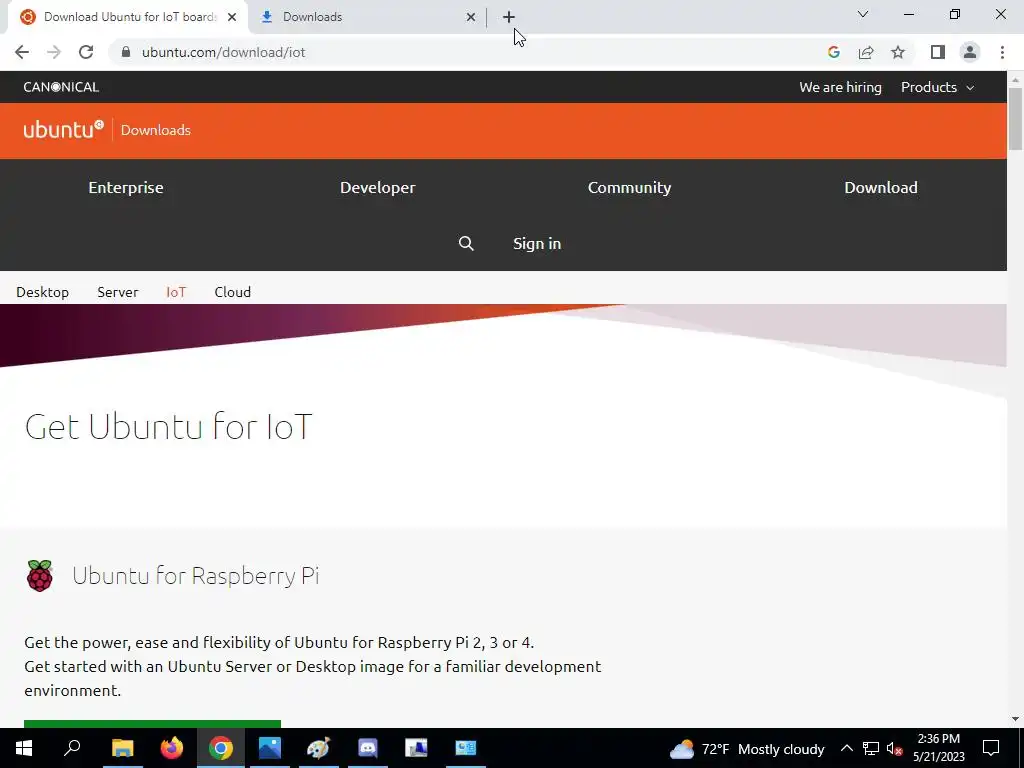Open the We are hiring link
Viewport: 1024px width, 768px height.
840,87
